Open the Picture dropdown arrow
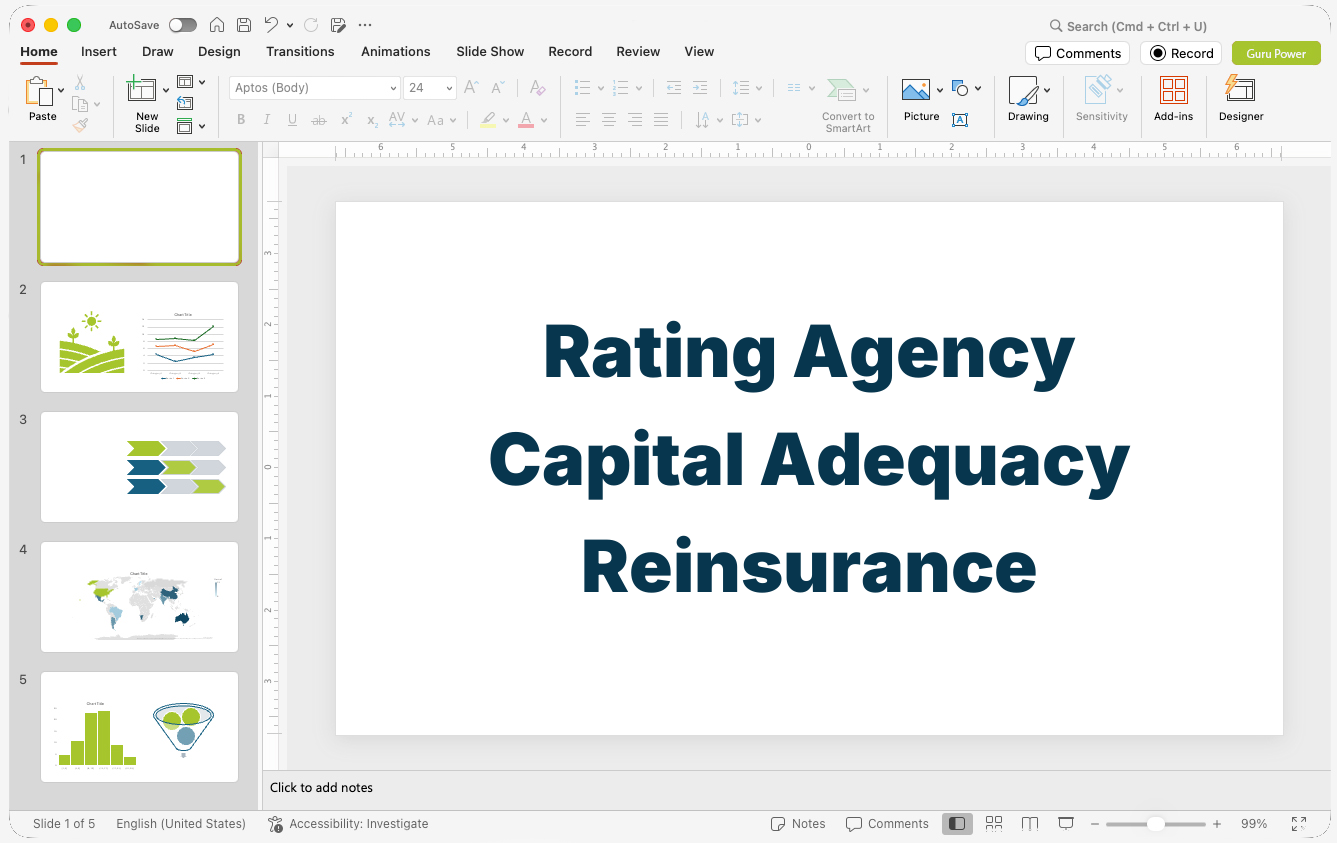Image resolution: width=1337 pixels, height=843 pixels. point(940,90)
